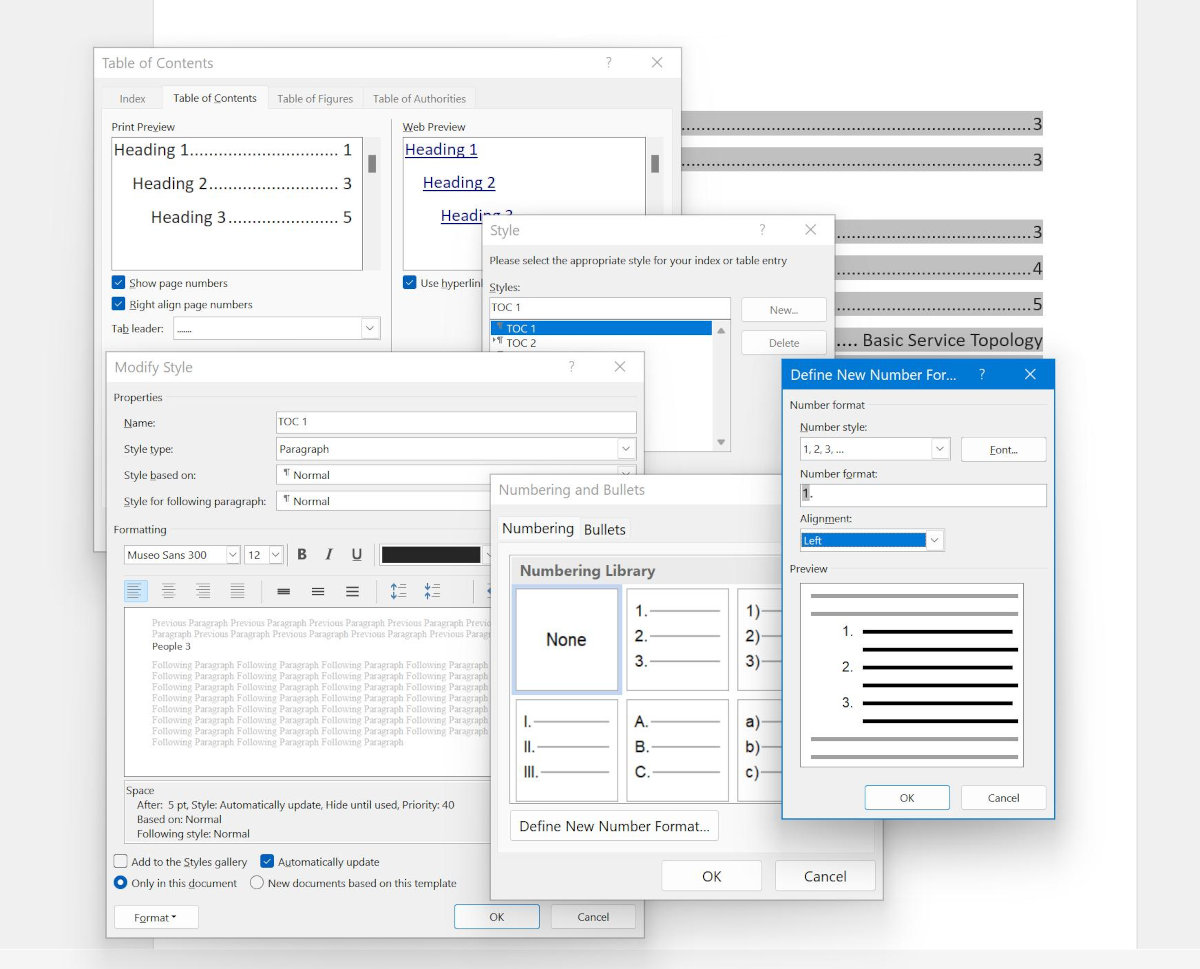Enable Add to the Styles gallery
Viewport: 1200px width, 969px height.
click(121, 861)
